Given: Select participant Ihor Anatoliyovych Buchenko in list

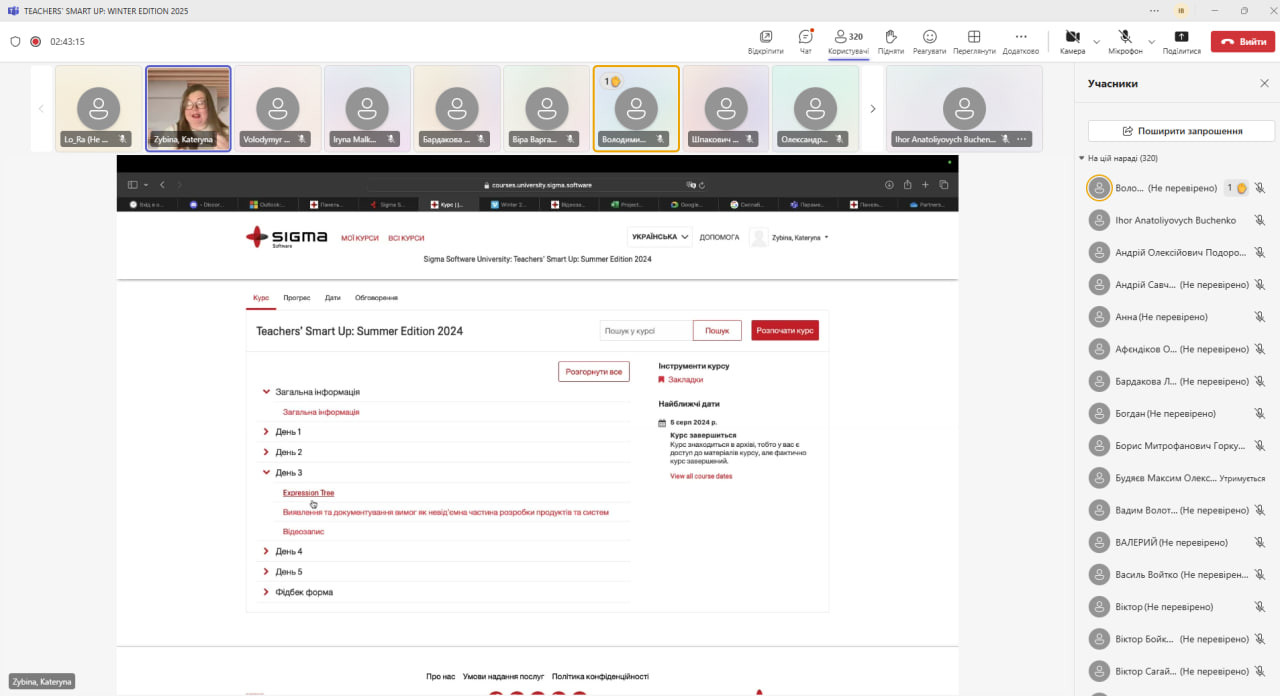Looking at the screenshot, I should tap(1175, 220).
